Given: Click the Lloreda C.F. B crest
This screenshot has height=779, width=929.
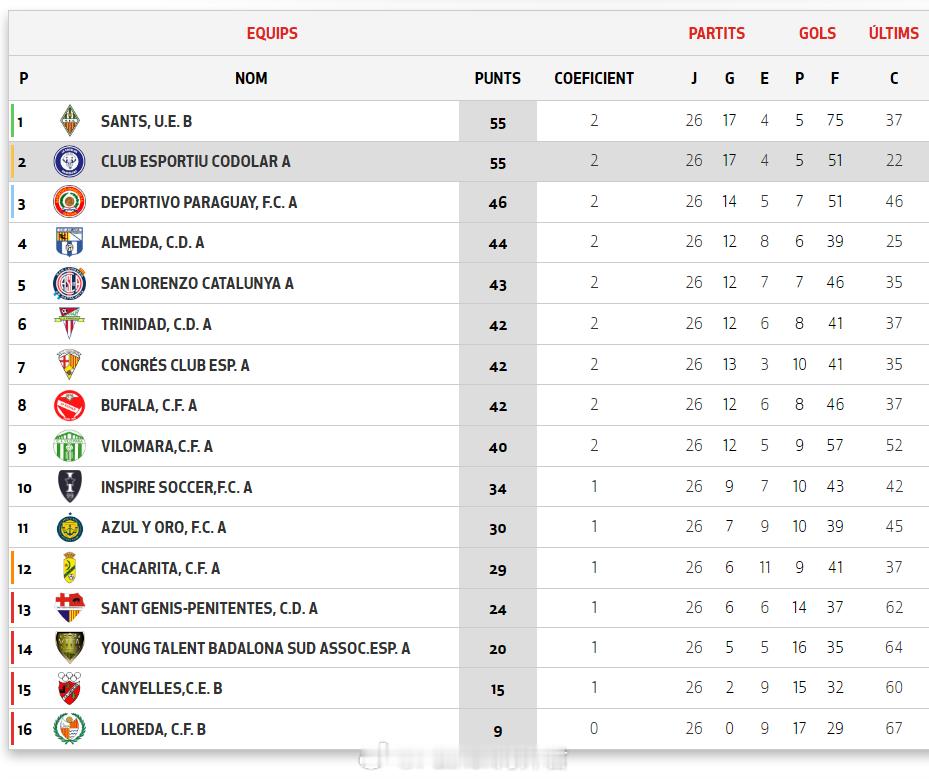Looking at the screenshot, I should [x=69, y=729].
